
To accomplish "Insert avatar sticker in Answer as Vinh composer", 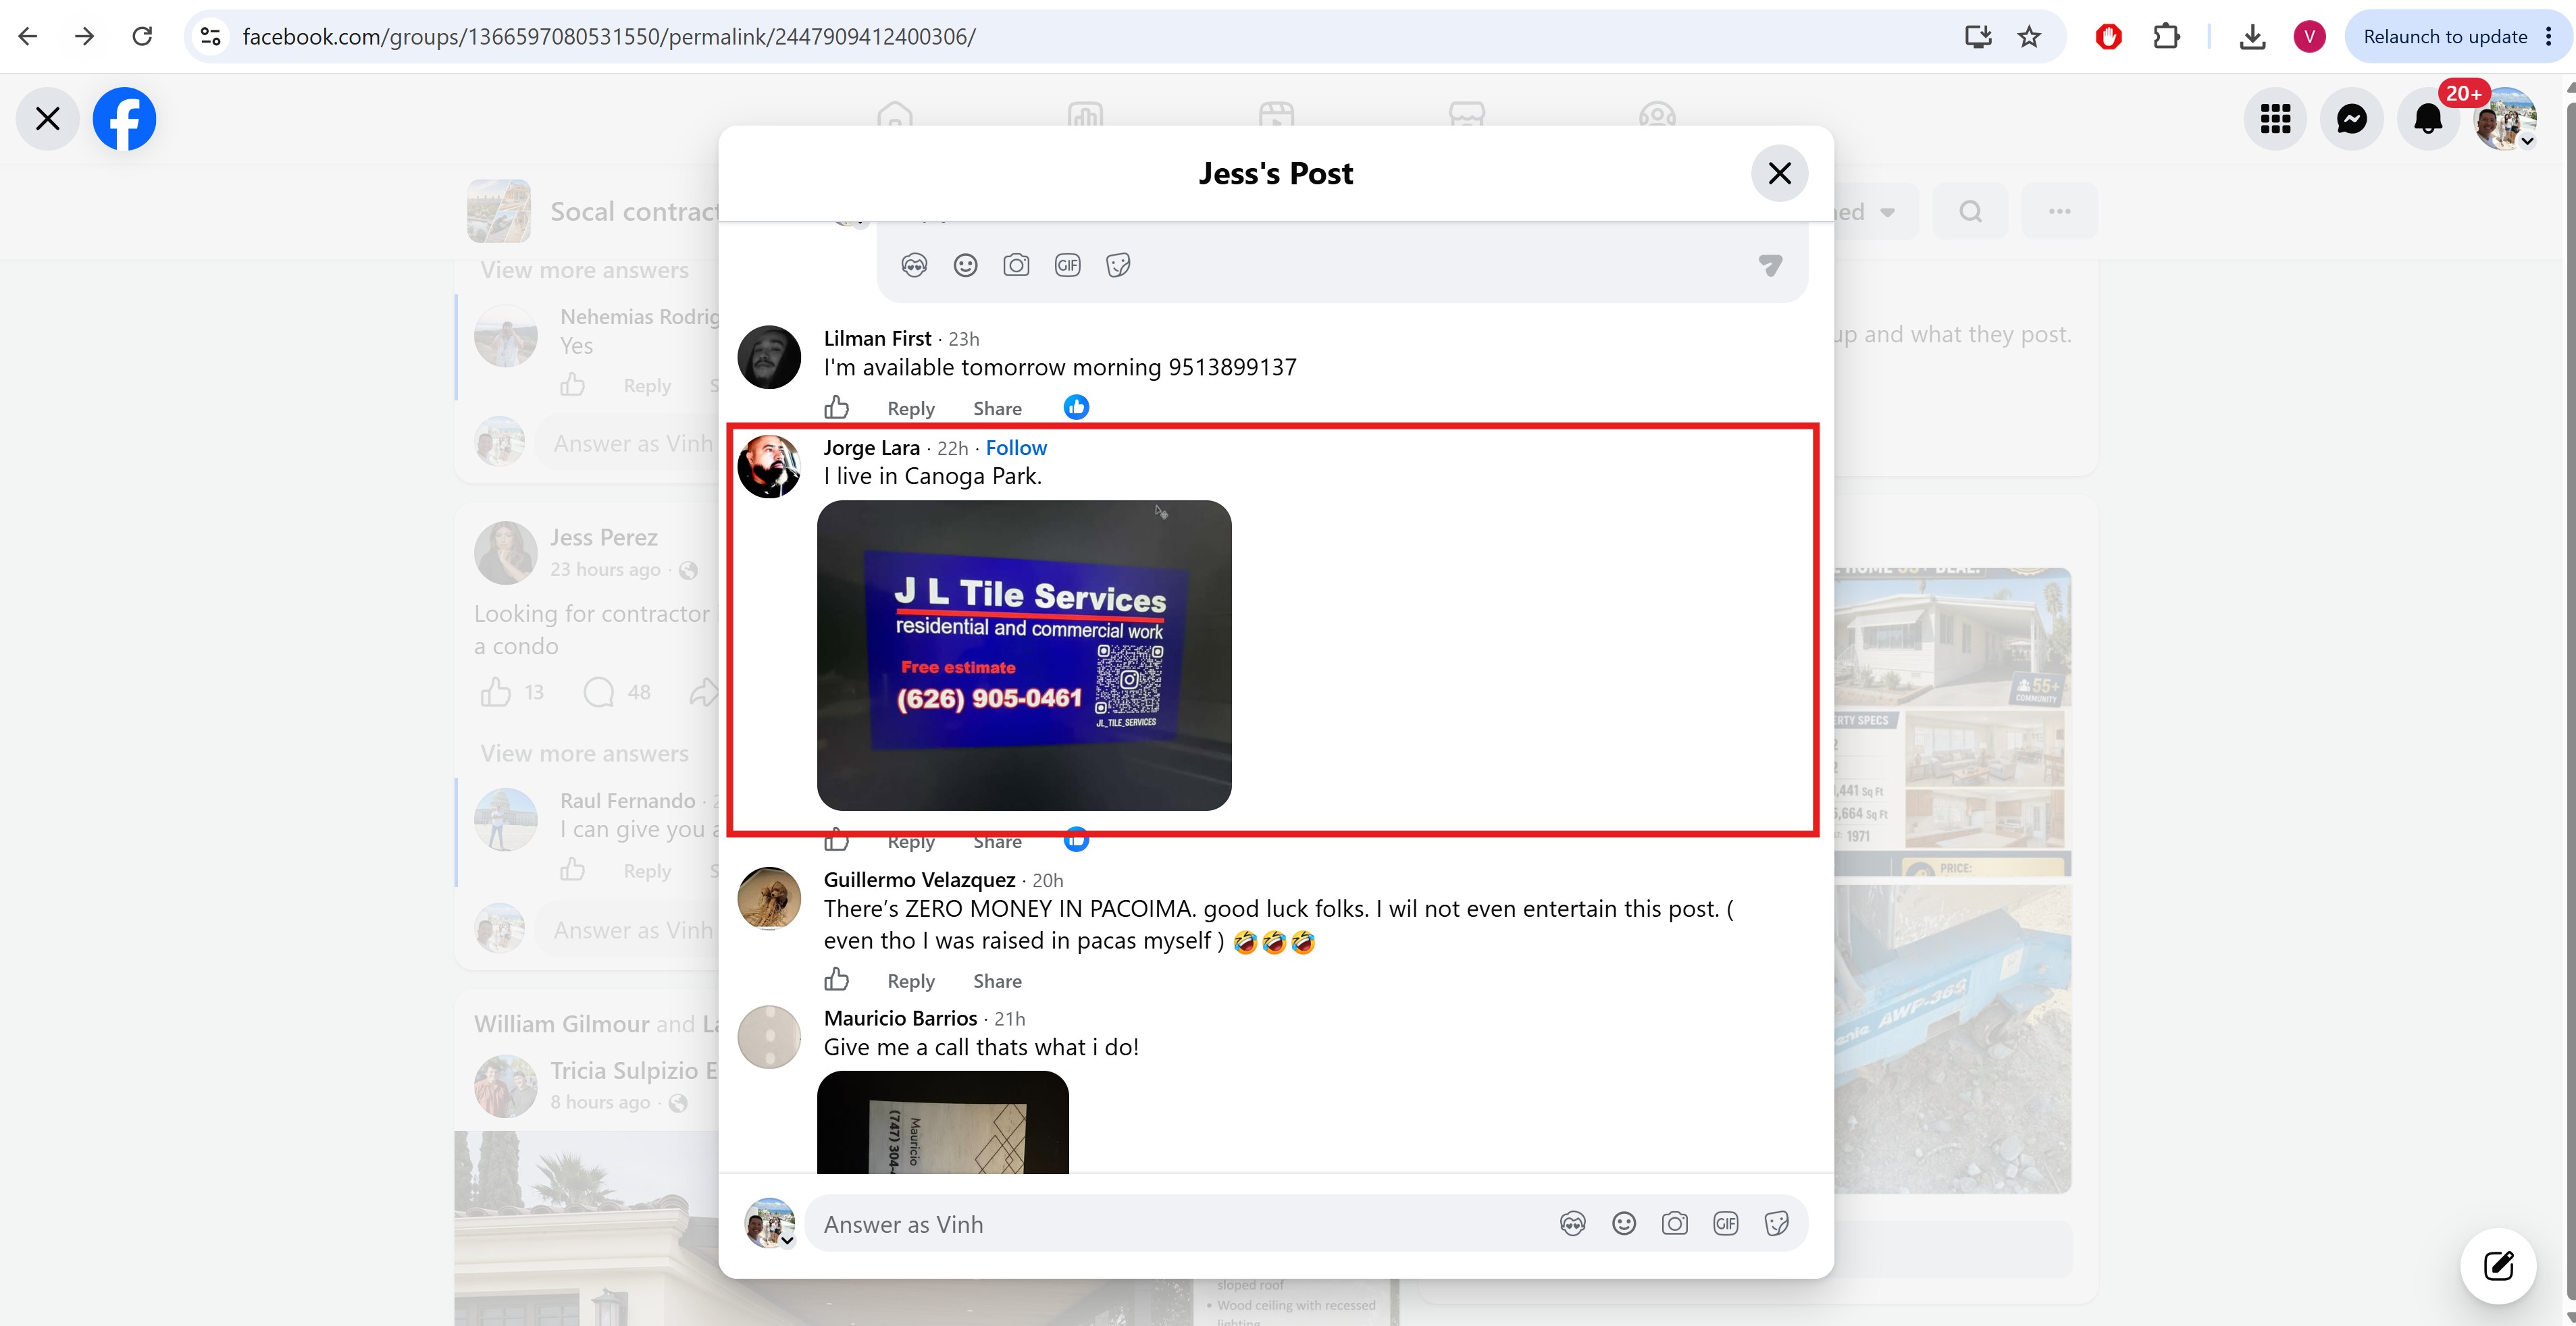I will click(x=1573, y=1223).
